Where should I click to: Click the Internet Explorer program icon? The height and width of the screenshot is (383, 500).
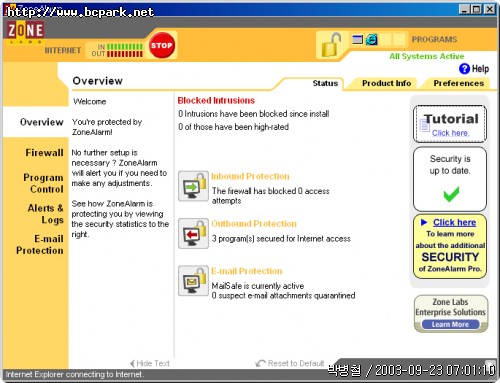[x=372, y=40]
